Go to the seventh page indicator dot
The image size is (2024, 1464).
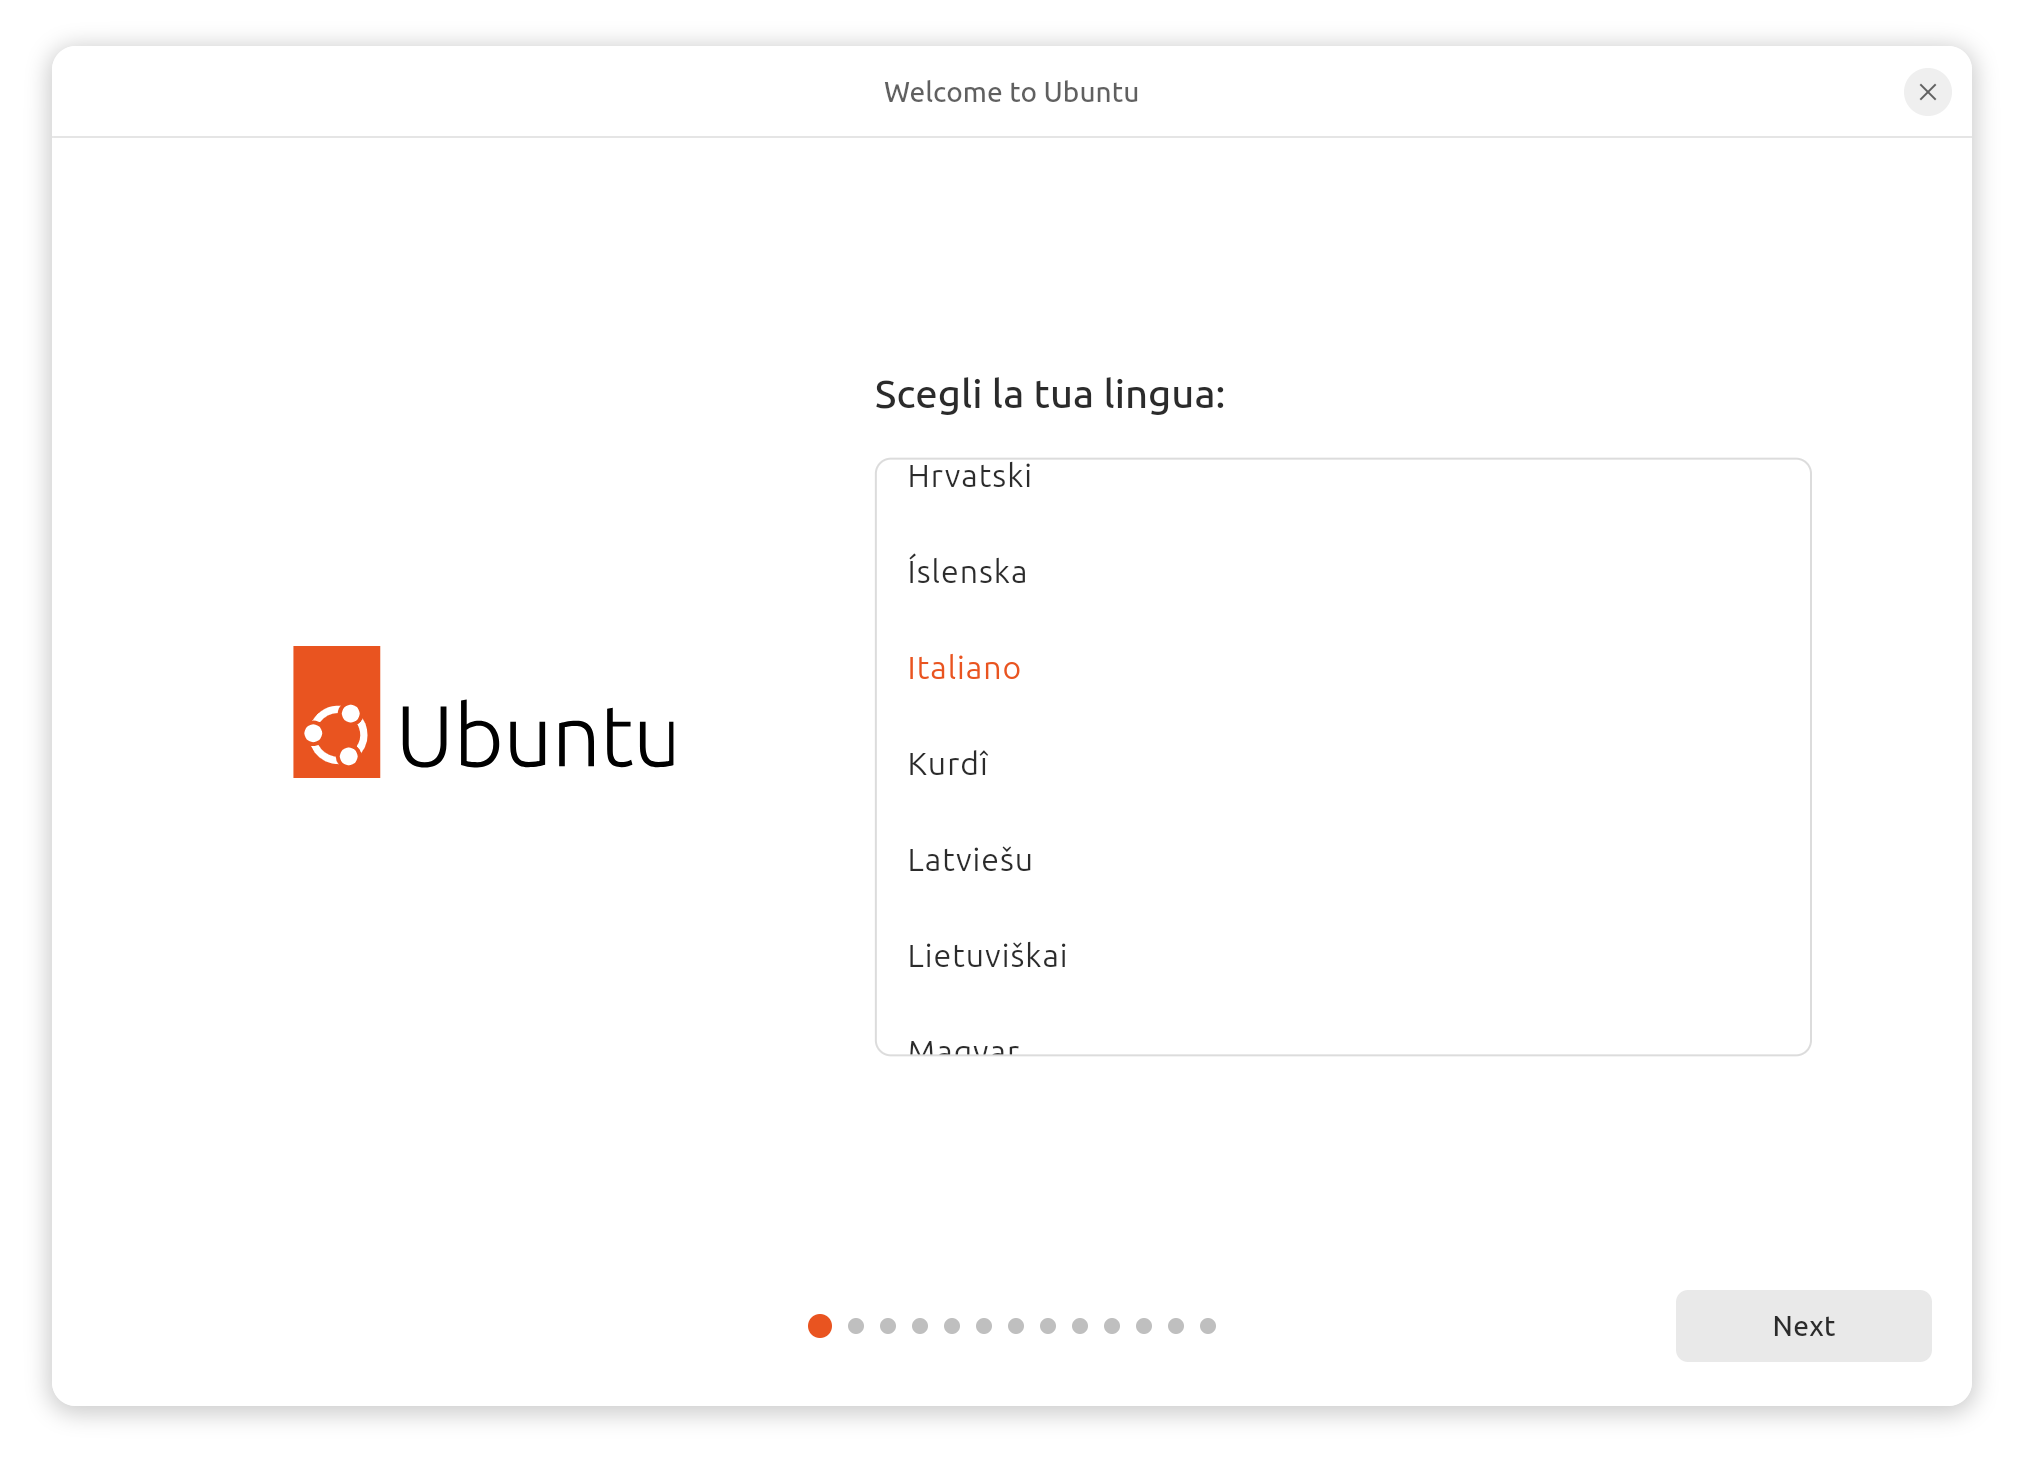(x=1016, y=1326)
